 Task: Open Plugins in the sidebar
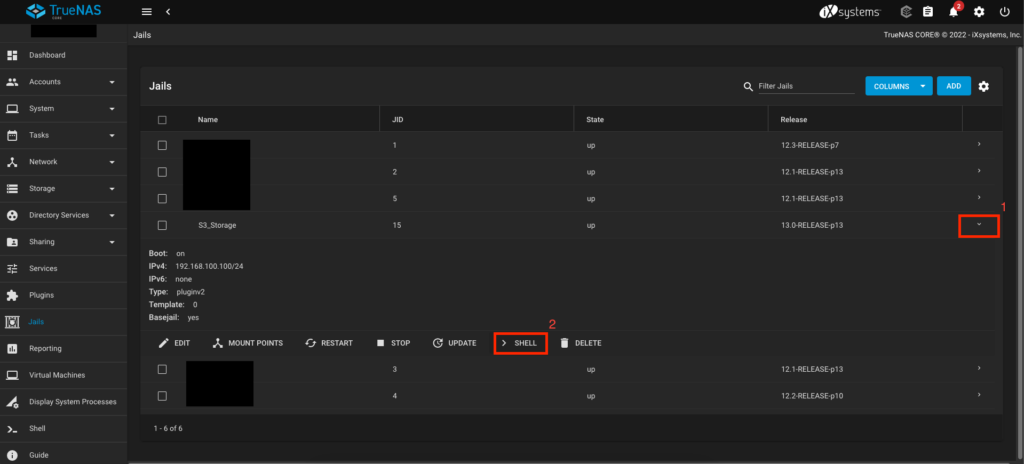point(41,295)
